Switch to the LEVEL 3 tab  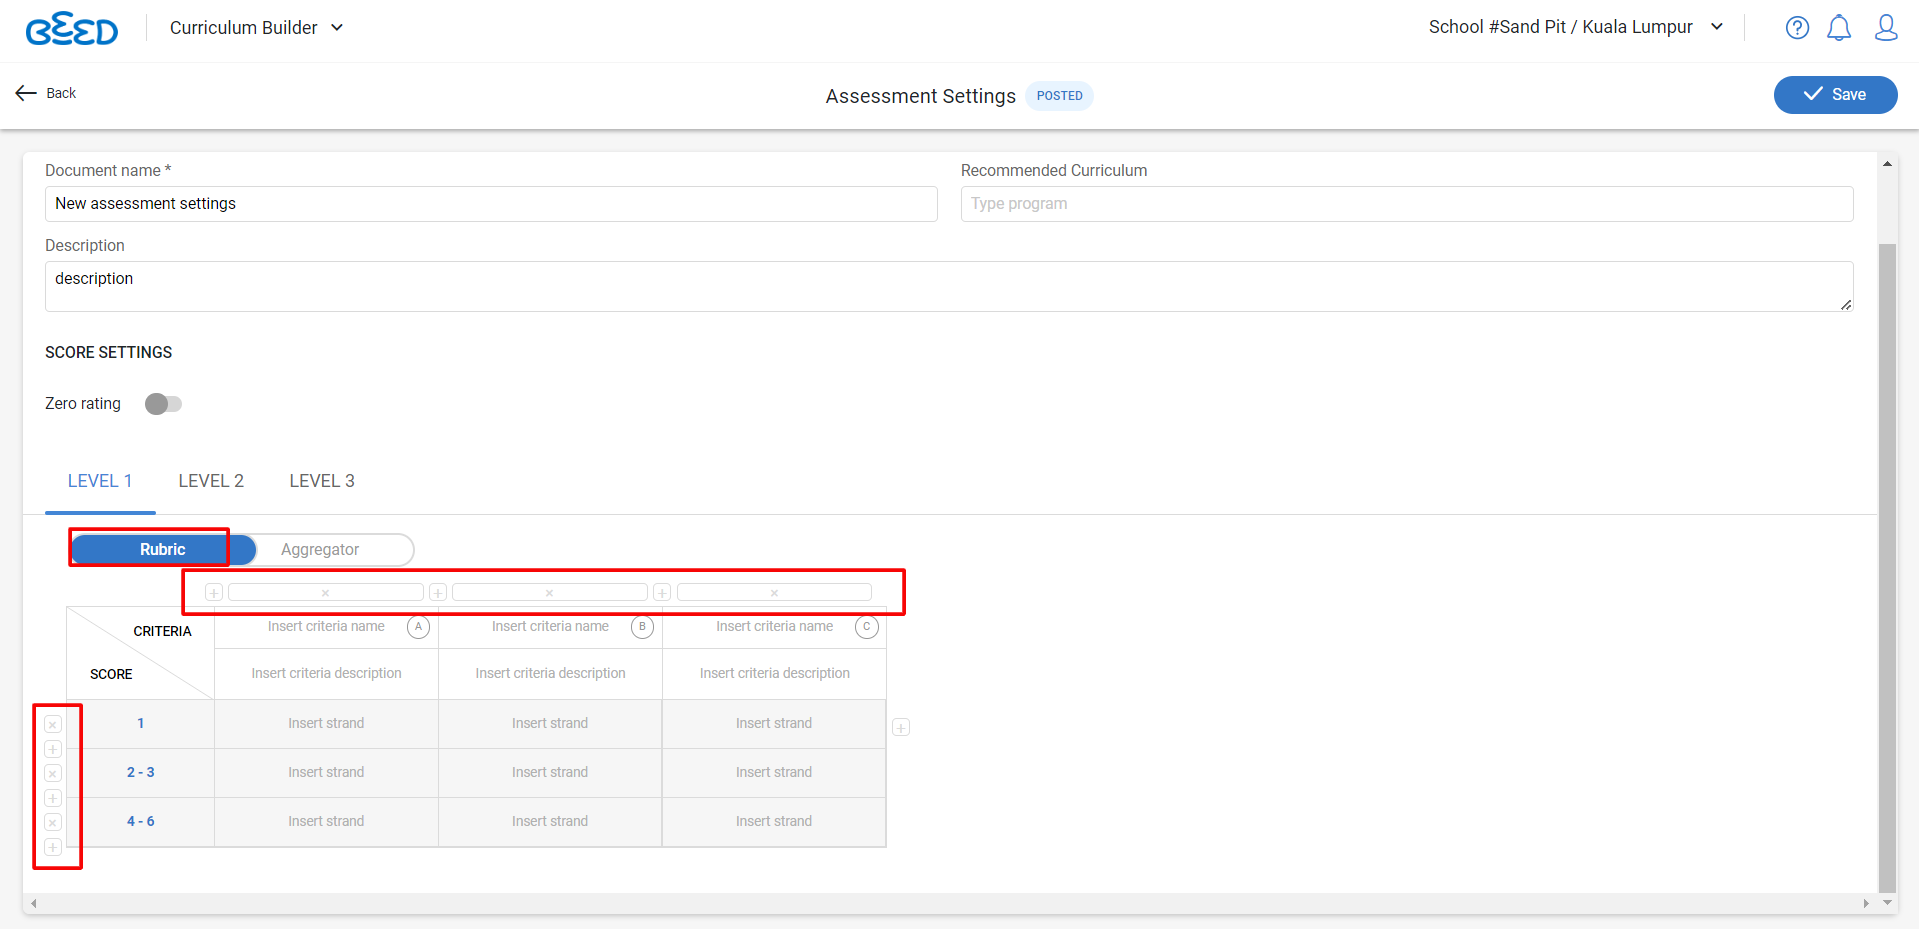pos(322,481)
